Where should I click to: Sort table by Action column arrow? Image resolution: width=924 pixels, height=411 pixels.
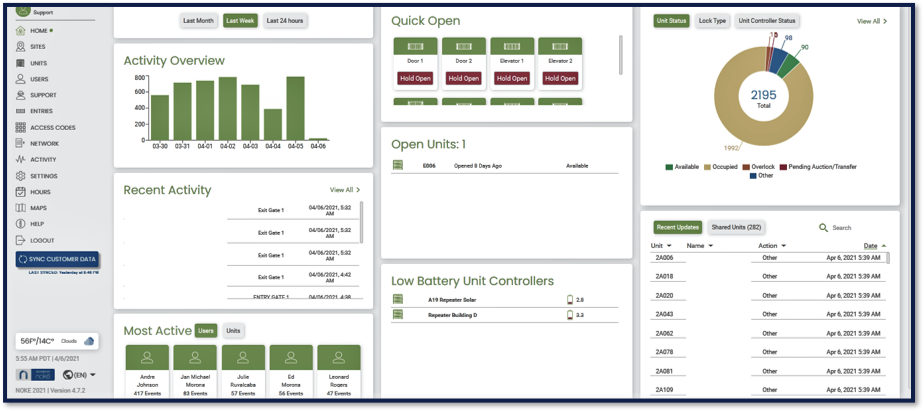coord(783,246)
